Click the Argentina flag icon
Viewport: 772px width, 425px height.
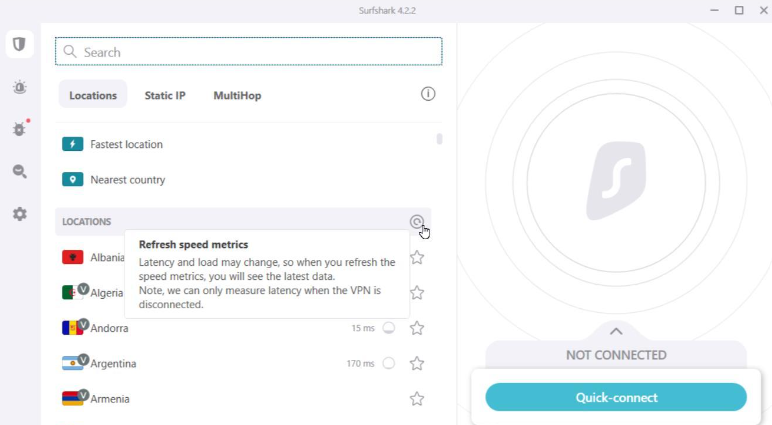72,363
